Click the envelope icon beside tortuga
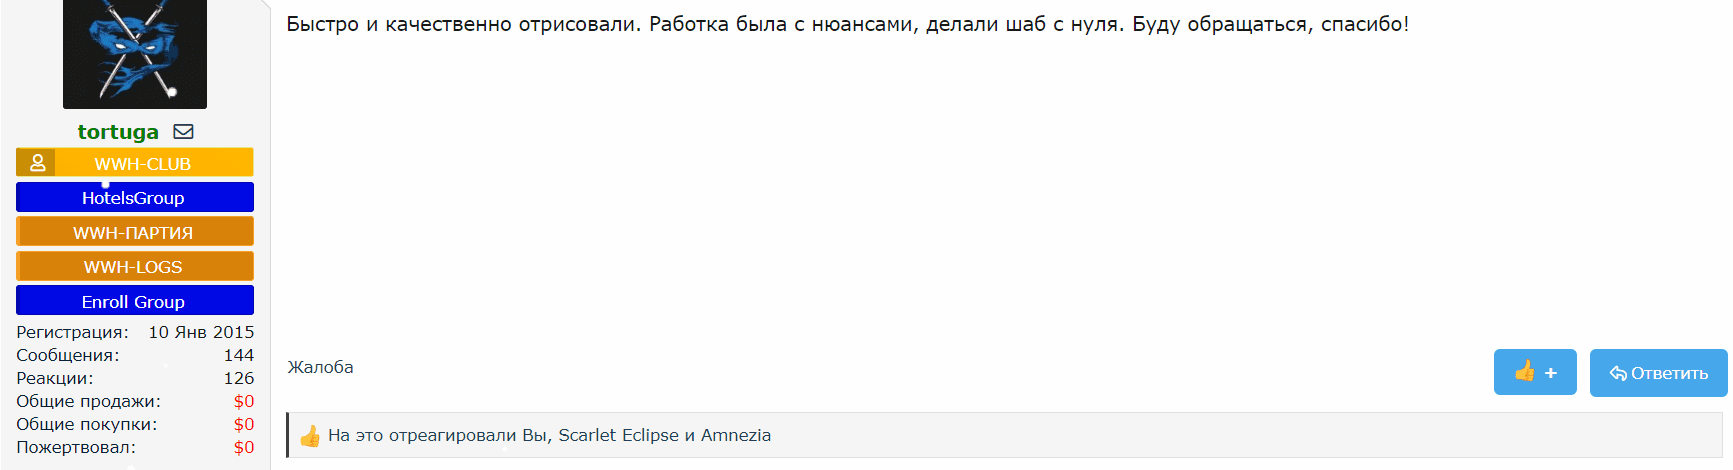 [183, 132]
